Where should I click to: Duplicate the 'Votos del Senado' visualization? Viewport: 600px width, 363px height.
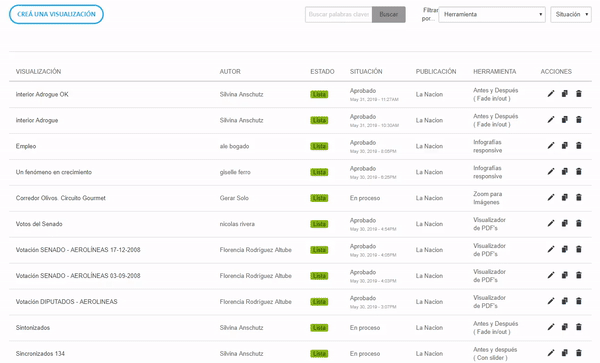coord(564,223)
